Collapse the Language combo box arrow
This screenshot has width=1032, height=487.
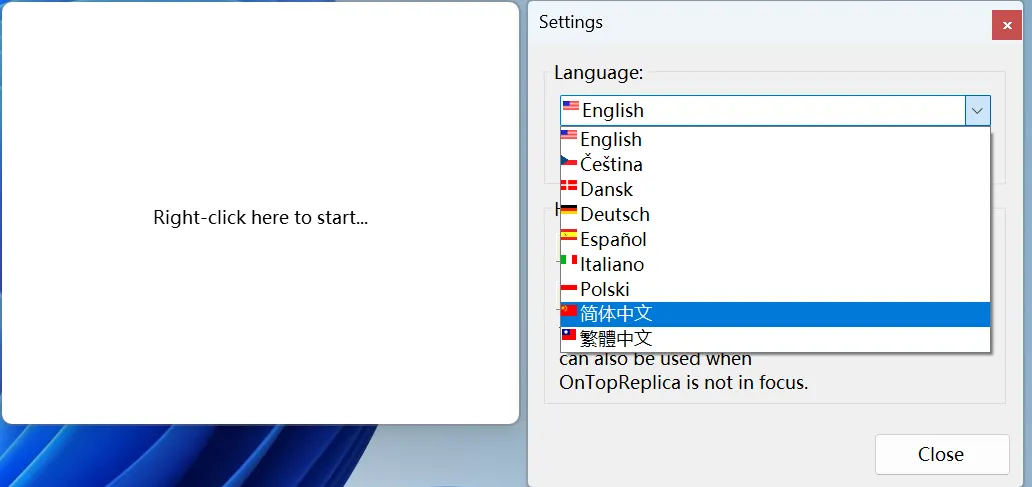(977, 111)
